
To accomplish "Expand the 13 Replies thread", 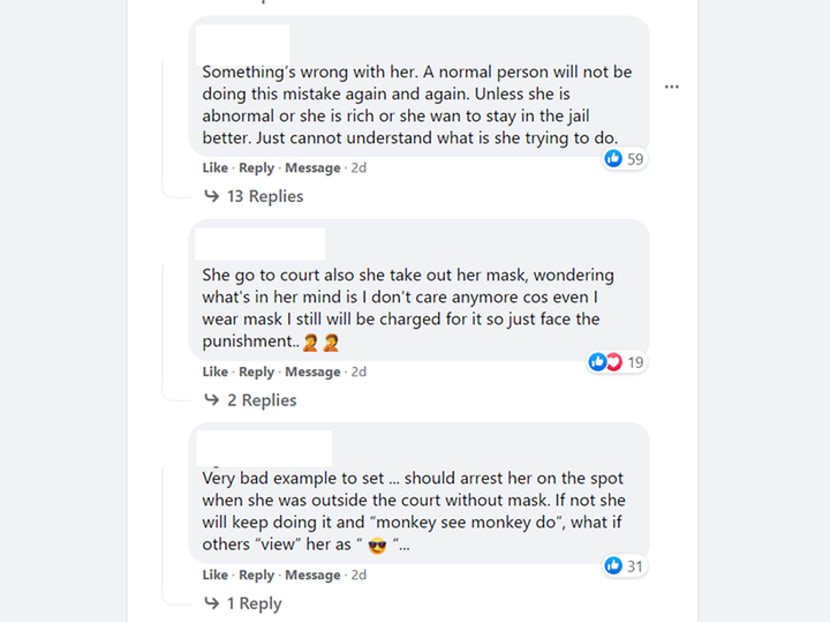I will pyautogui.click(x=265, y=197).
